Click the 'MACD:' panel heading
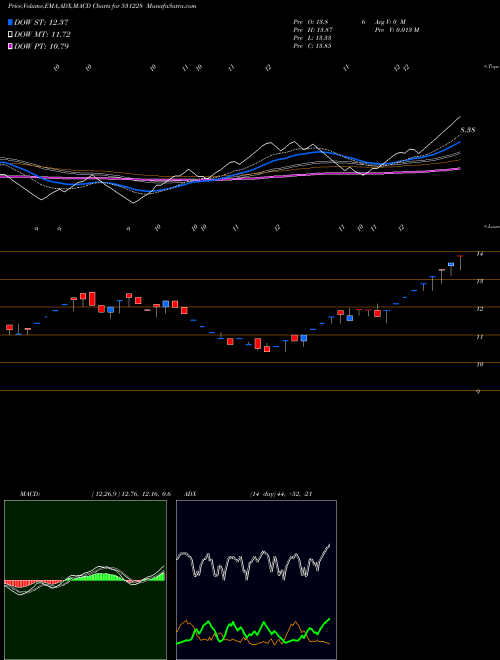 click(x=30, y=494)
